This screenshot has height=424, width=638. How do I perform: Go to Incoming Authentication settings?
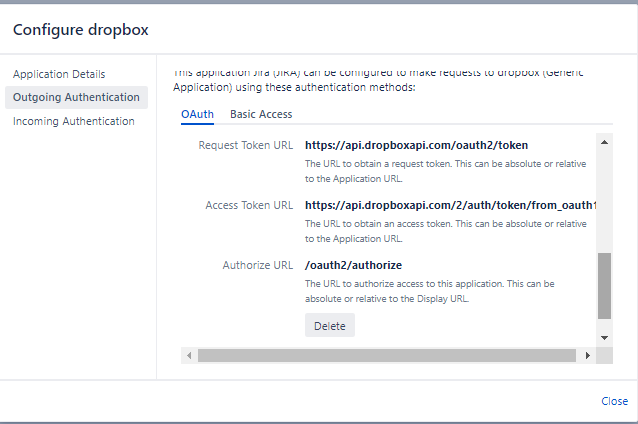pos(74,121)
